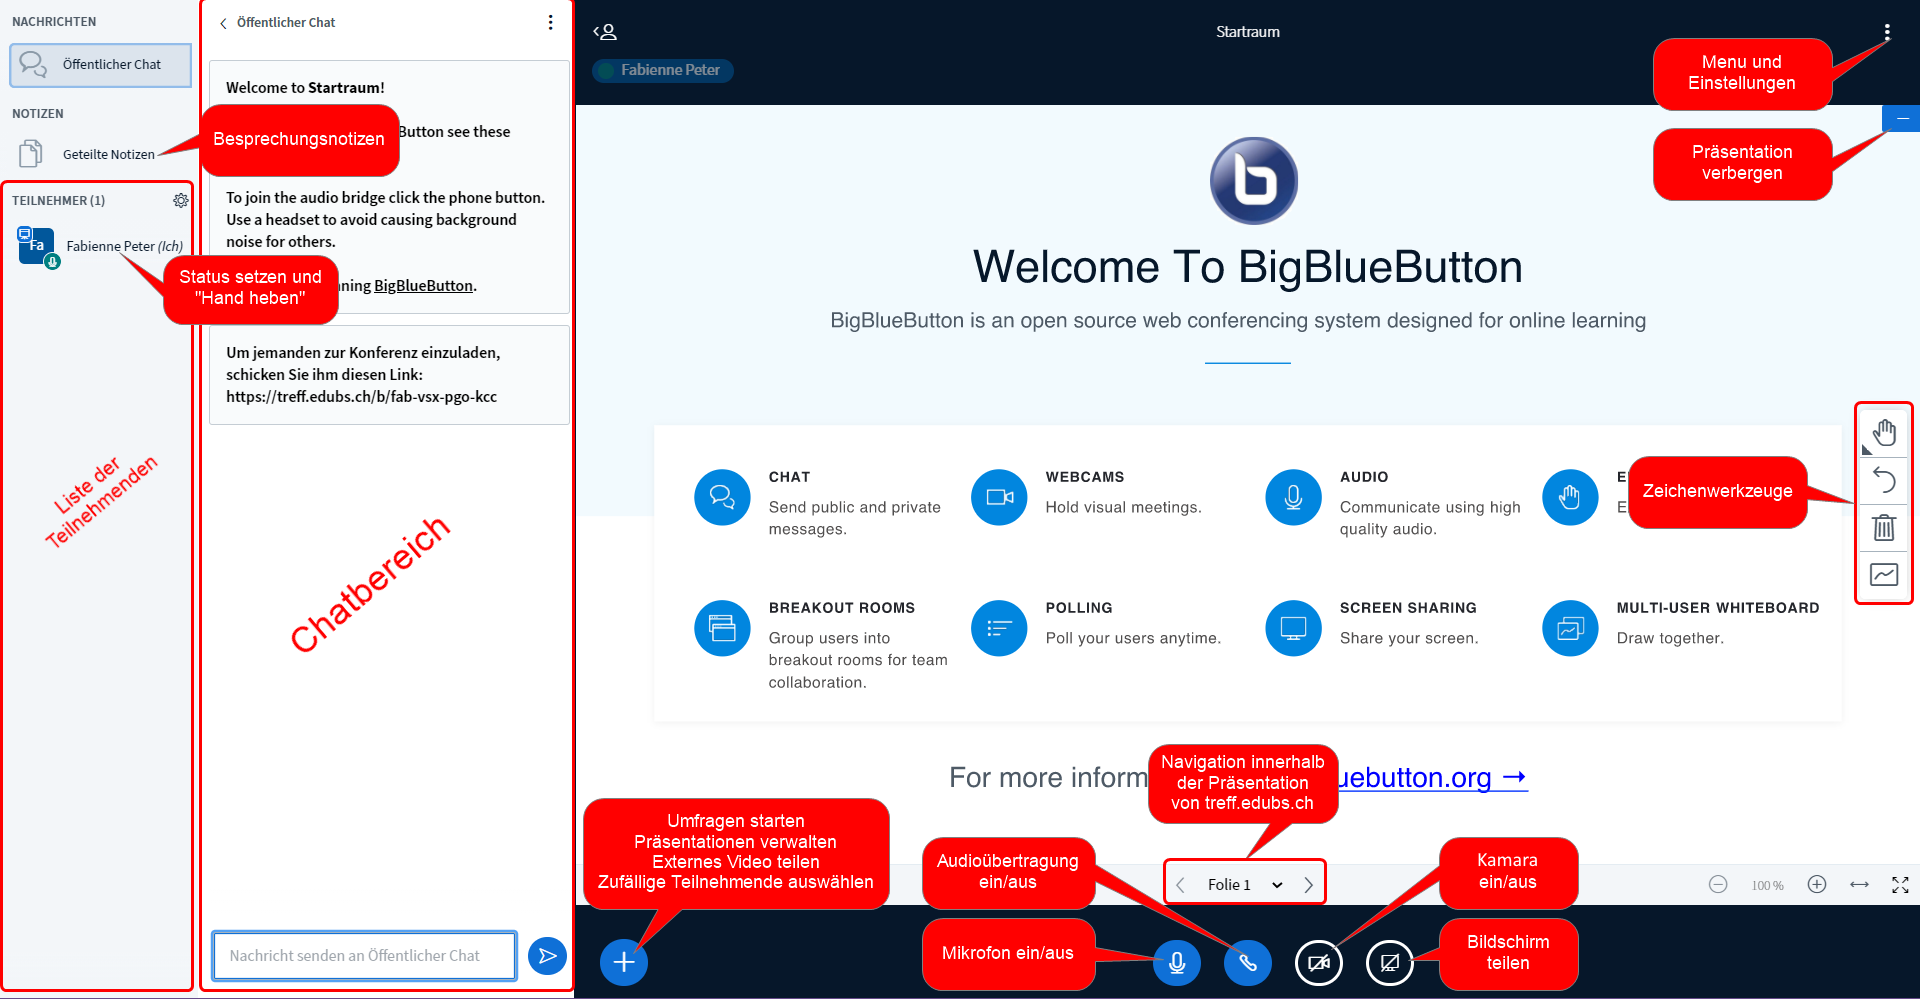Open Geteilte Notizen

pos(108,154)
